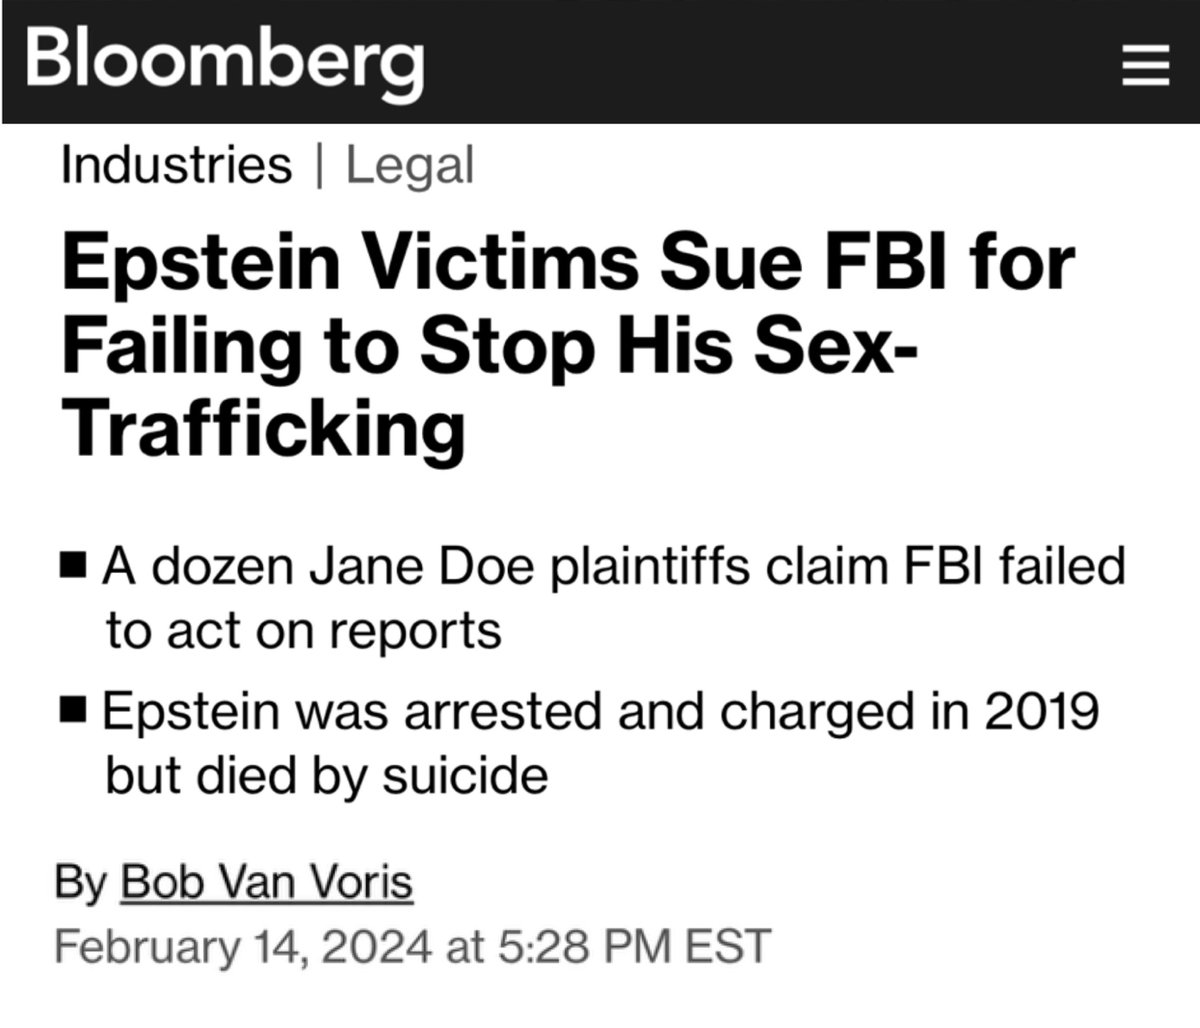Open author Bob Van Voris's page
Viewport: 1200px width, 1028px height.
pyautogui.click(x=266, y=882)
